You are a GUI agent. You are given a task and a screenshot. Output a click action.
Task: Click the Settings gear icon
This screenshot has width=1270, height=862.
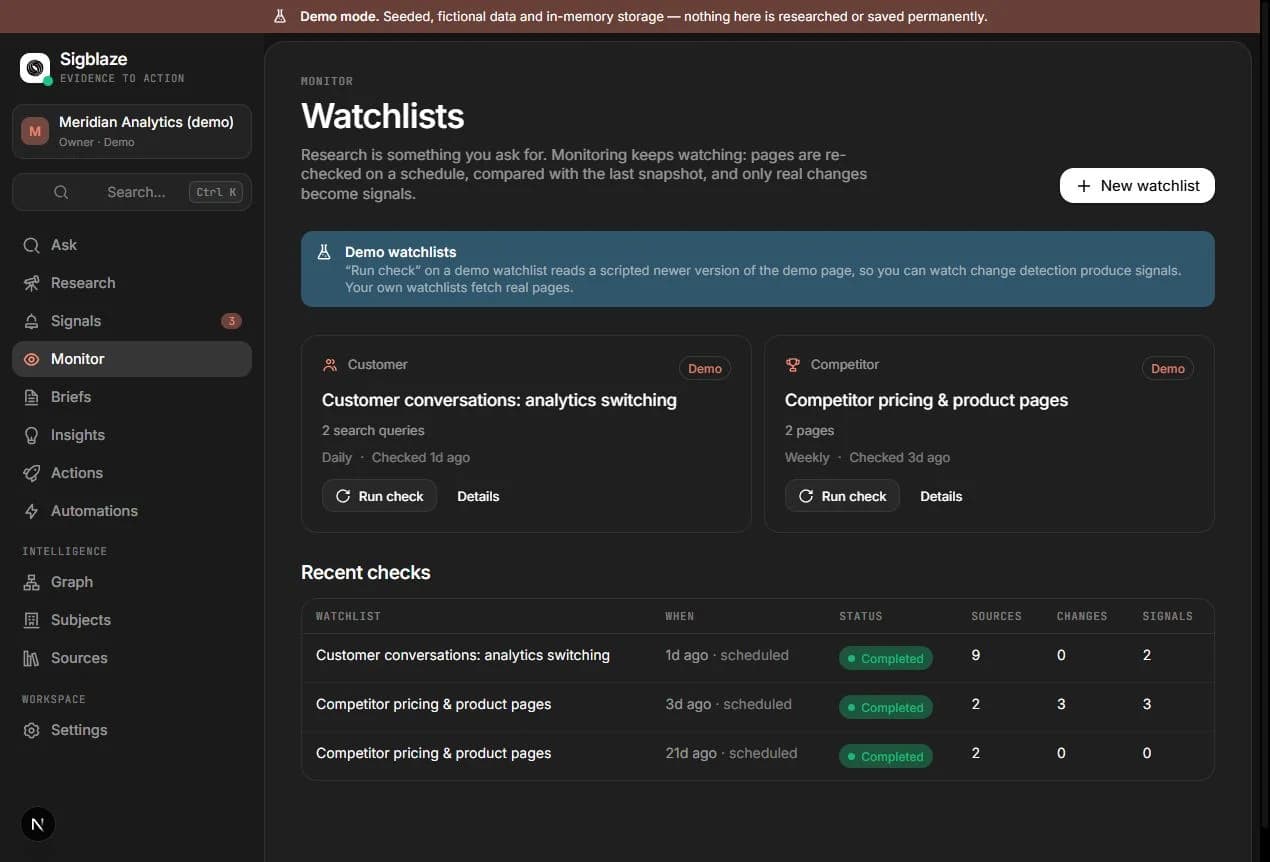[32, 730]
